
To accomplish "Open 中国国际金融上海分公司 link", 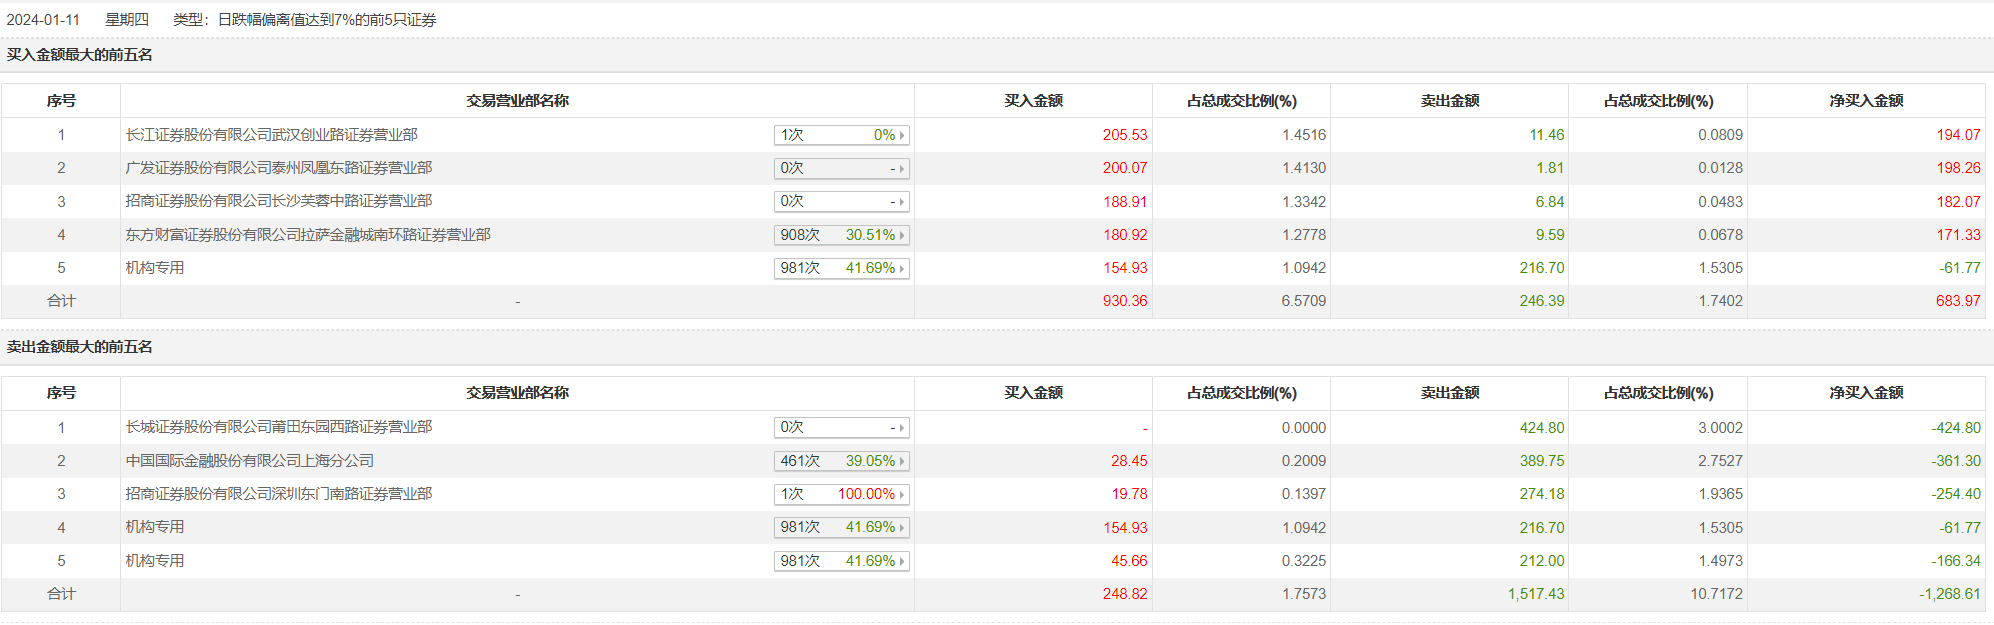I will [249, 461].
